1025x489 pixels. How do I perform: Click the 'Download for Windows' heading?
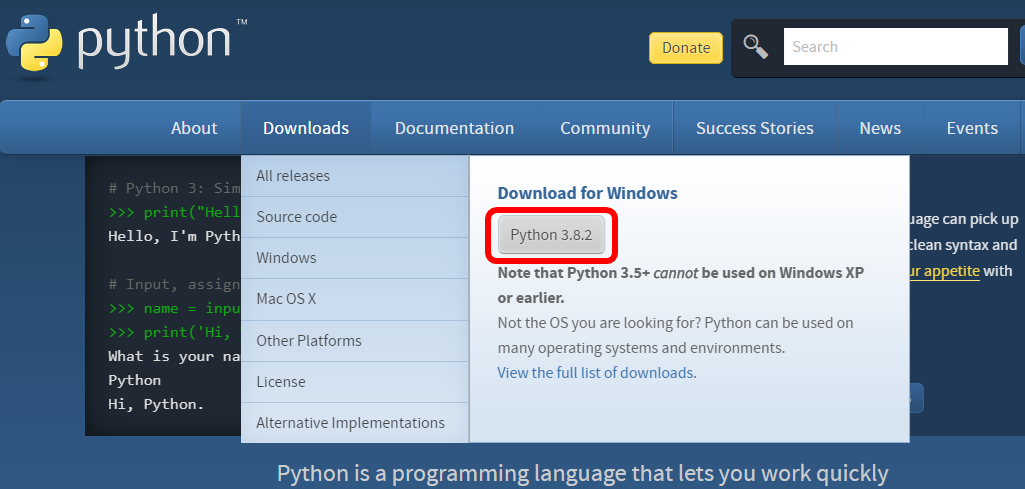(588, 193)
